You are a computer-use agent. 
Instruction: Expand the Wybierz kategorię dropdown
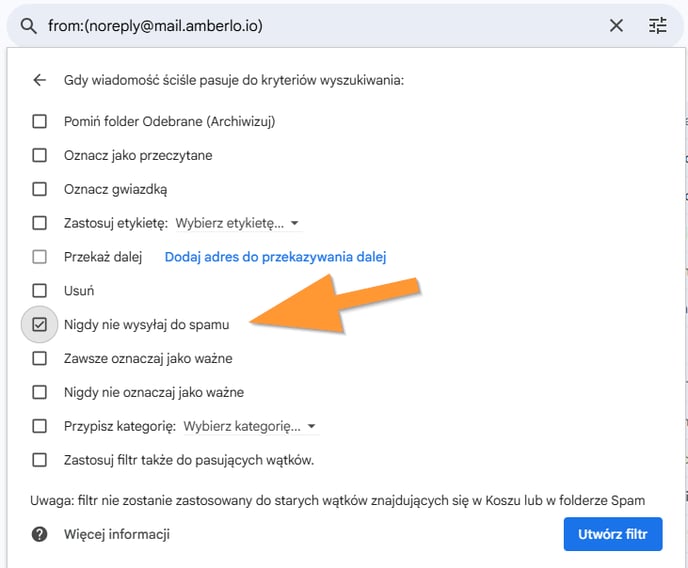[250, 426]
